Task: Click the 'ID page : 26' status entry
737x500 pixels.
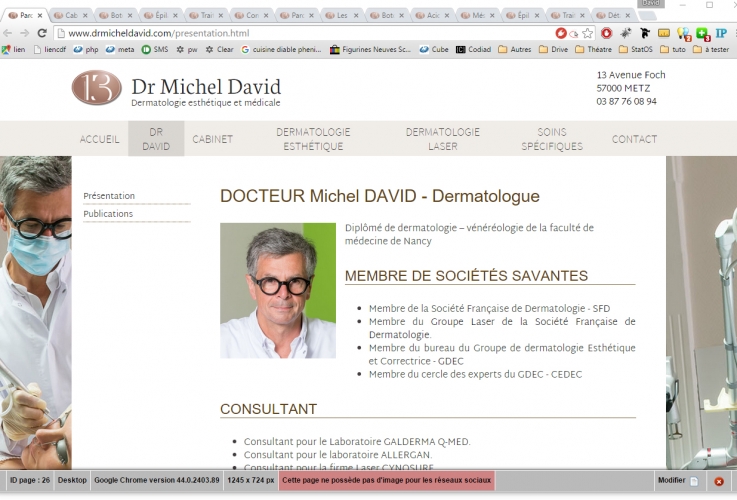Action: (x=30, y=480)
